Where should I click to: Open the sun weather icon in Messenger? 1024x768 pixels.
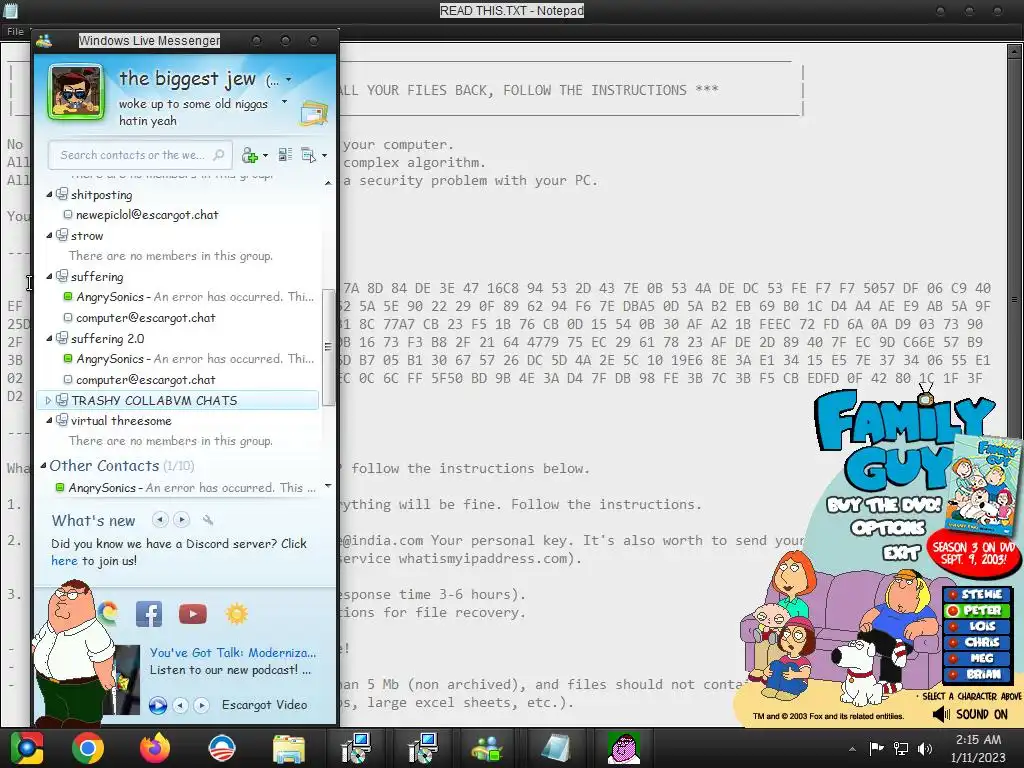(236, 614)
